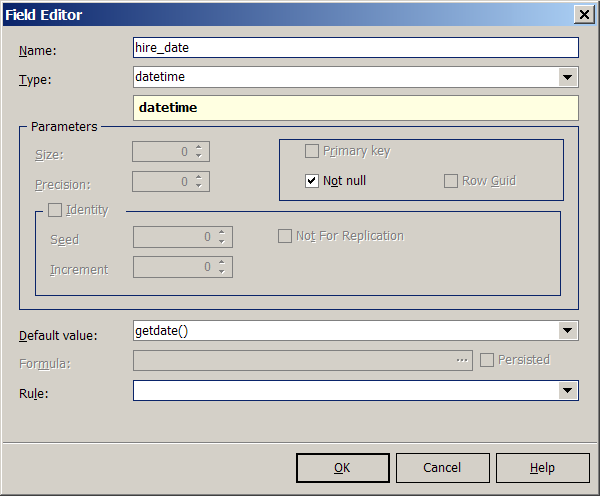Screen dimensions: 600x496
Task: Expand the Default value dropdown arrow
Action: click(x=568, y=330)
